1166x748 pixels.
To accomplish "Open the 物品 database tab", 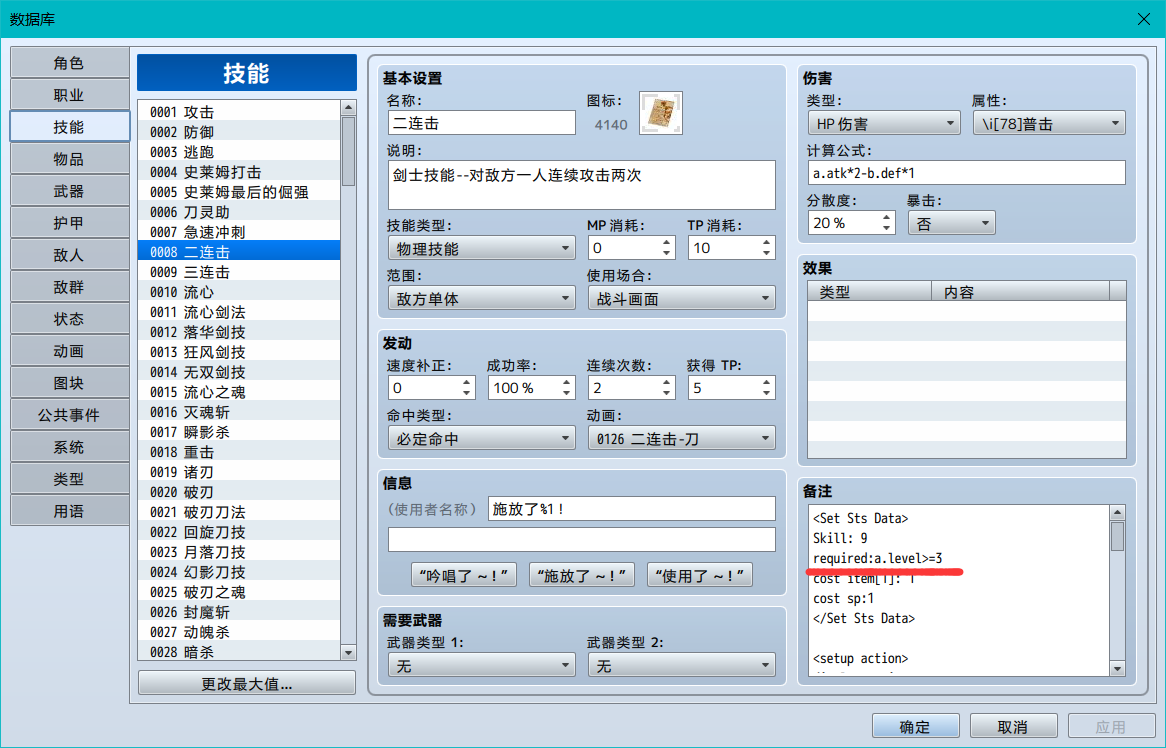I will 69,159.
